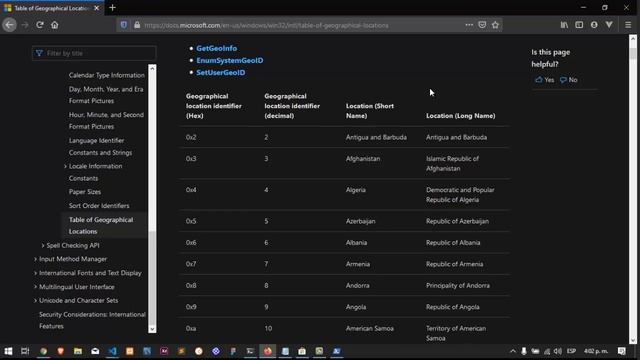Viewport: 640px width, 360px height.
Task: Open the notification center icon
Action: (x=621, y=351)
